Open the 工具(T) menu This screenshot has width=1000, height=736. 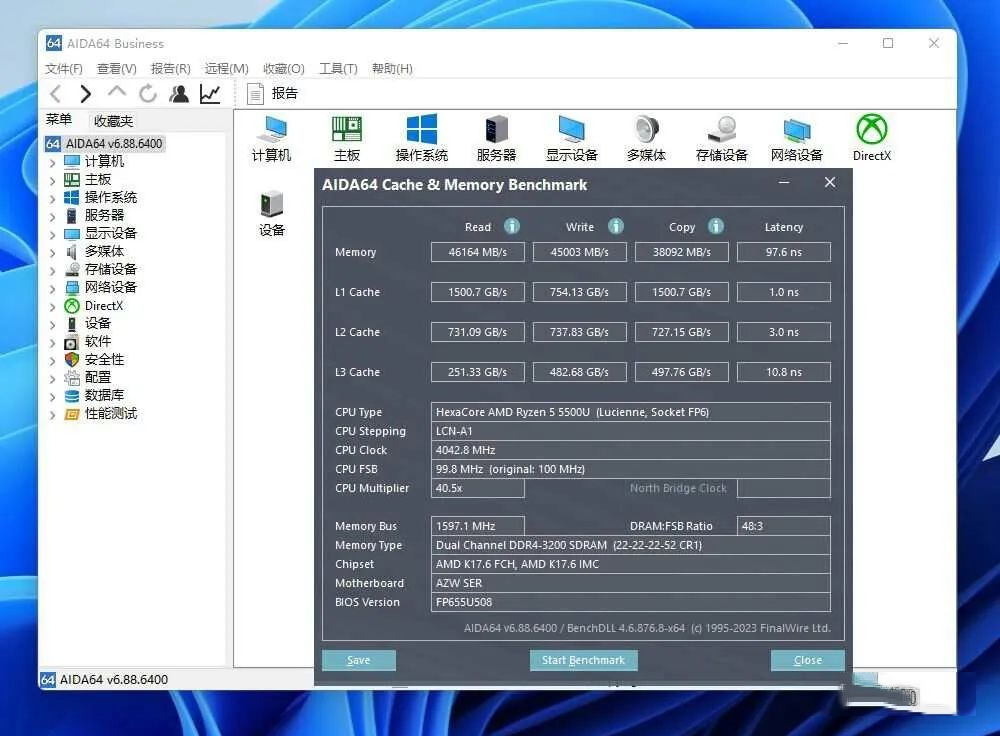tap(338, 68)
